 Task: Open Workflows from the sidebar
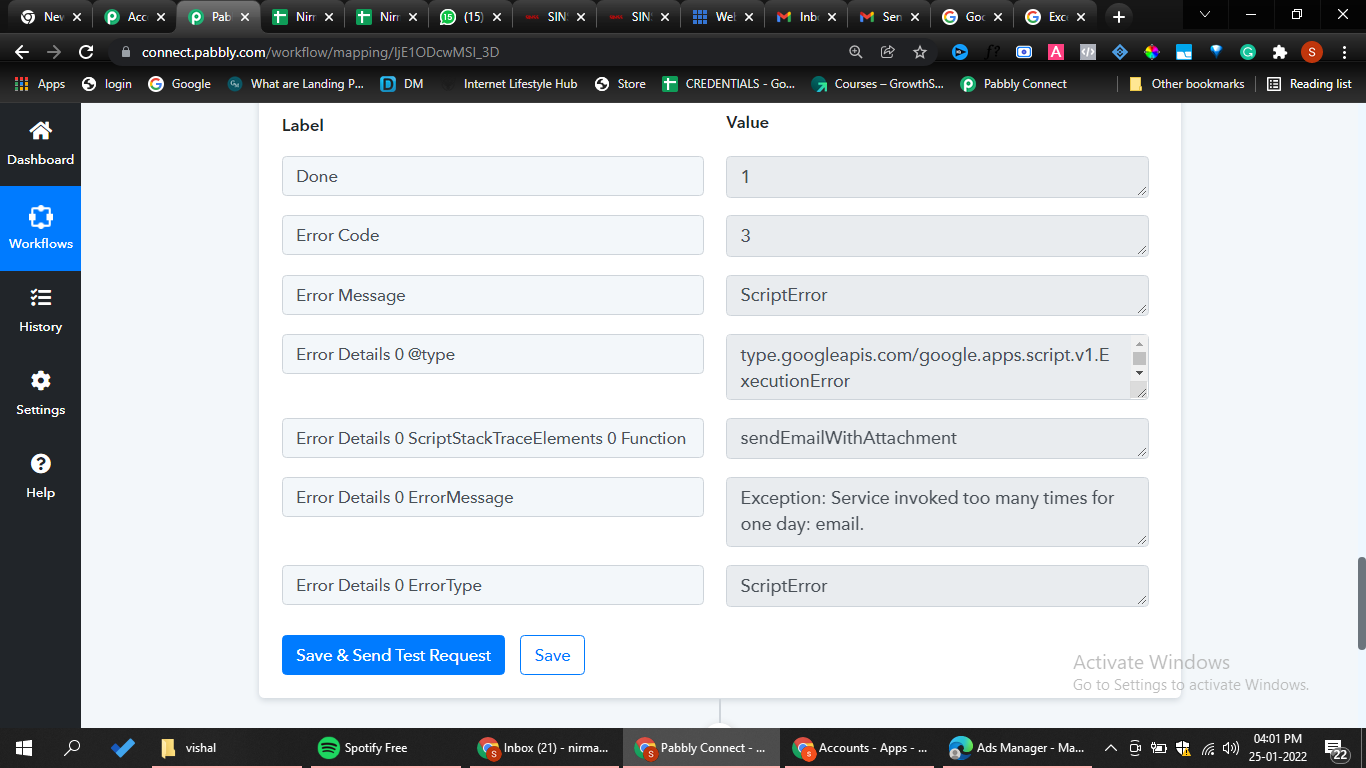(40, 228)
